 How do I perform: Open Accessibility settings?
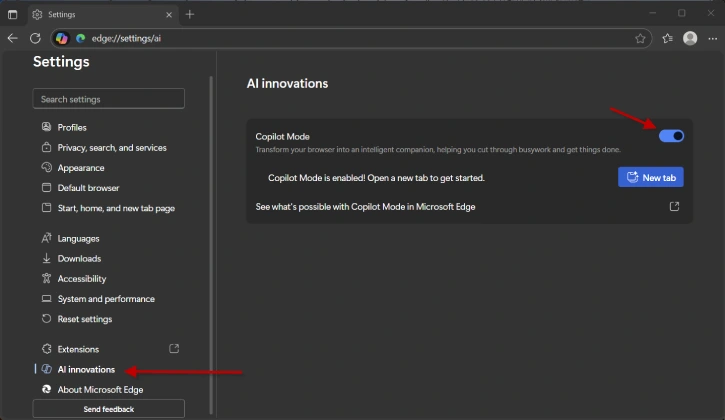[82, 279]
